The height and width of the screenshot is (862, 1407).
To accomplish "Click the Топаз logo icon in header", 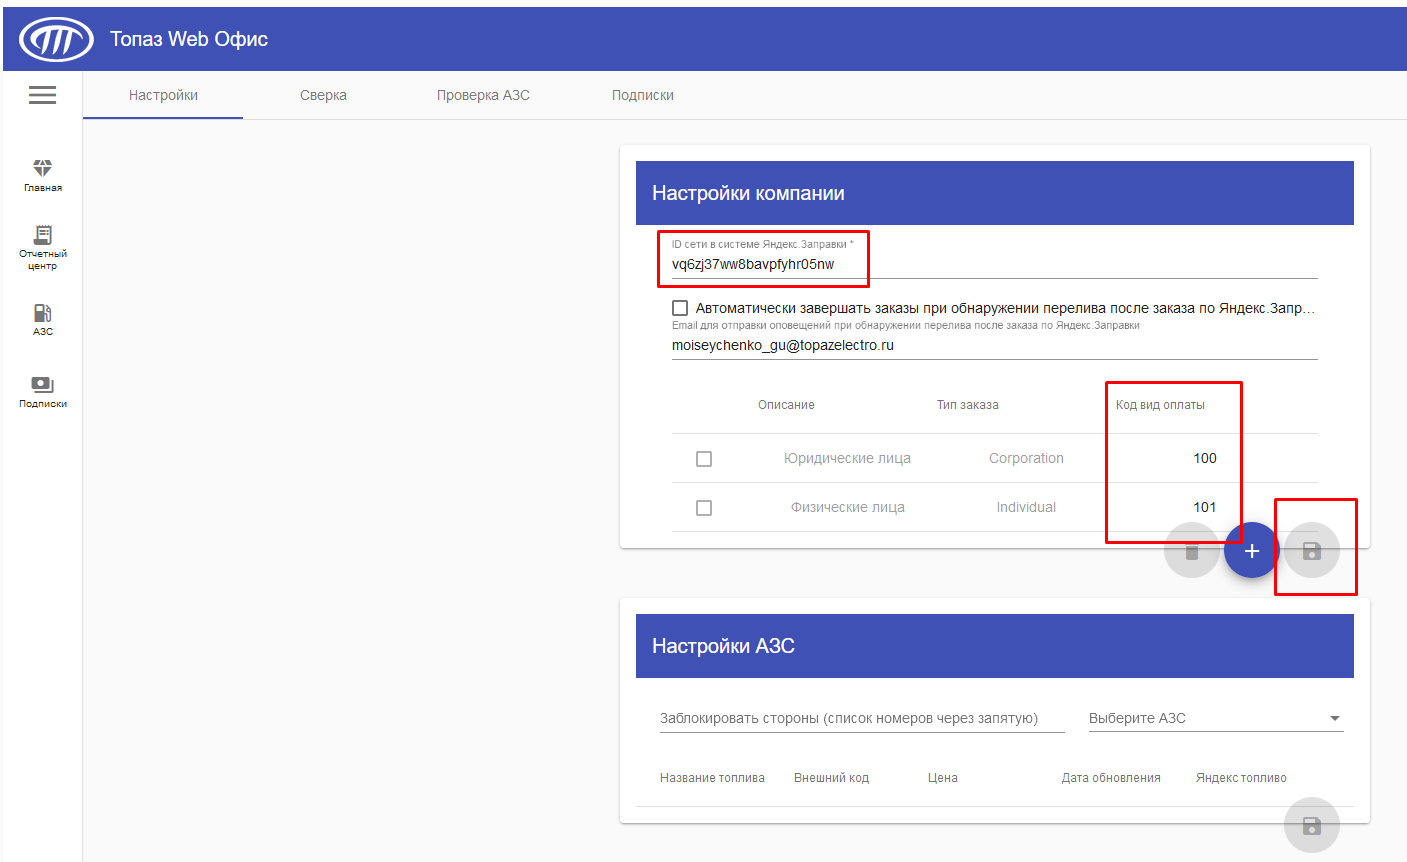I will (x=56, y=39).
